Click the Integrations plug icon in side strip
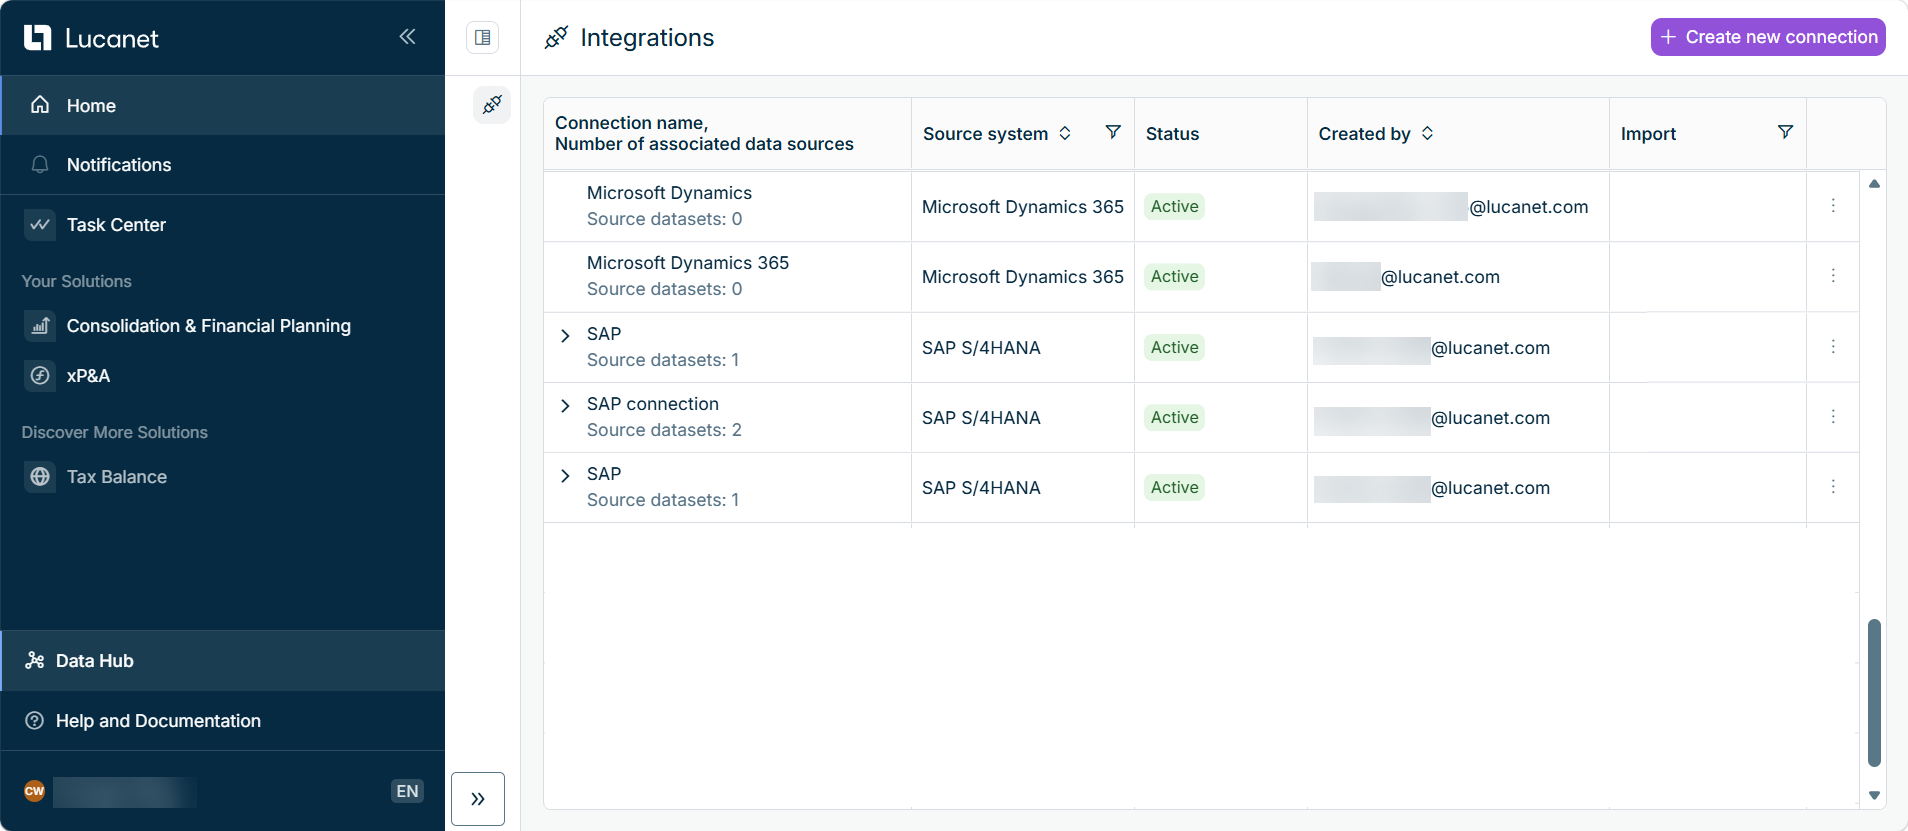Viewport: 1908px width, 831px height. tap(492, 104)
